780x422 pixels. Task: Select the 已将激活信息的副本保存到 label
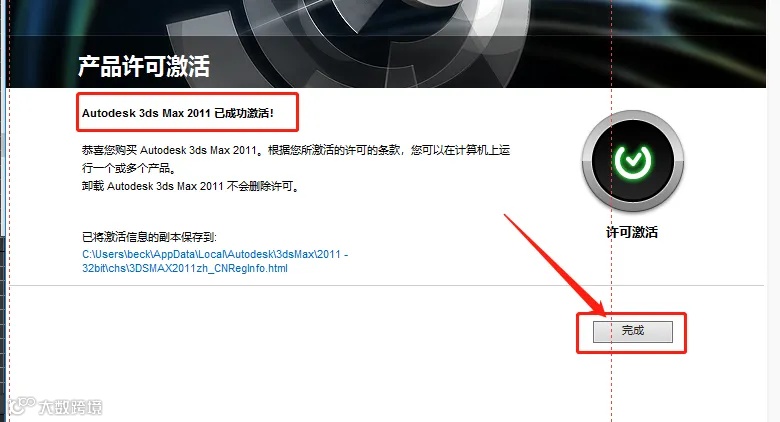click(x=149, y=236)
